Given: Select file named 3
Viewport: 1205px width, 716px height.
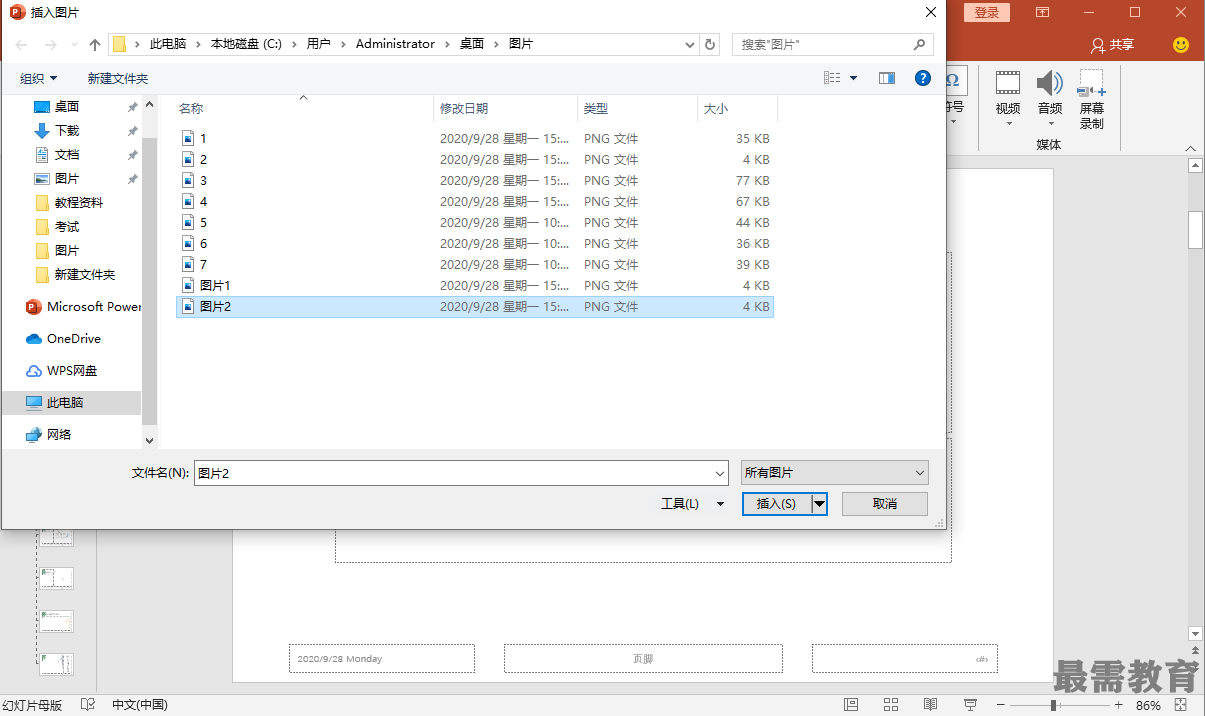Looking at the screenshot, I should 475,181.
